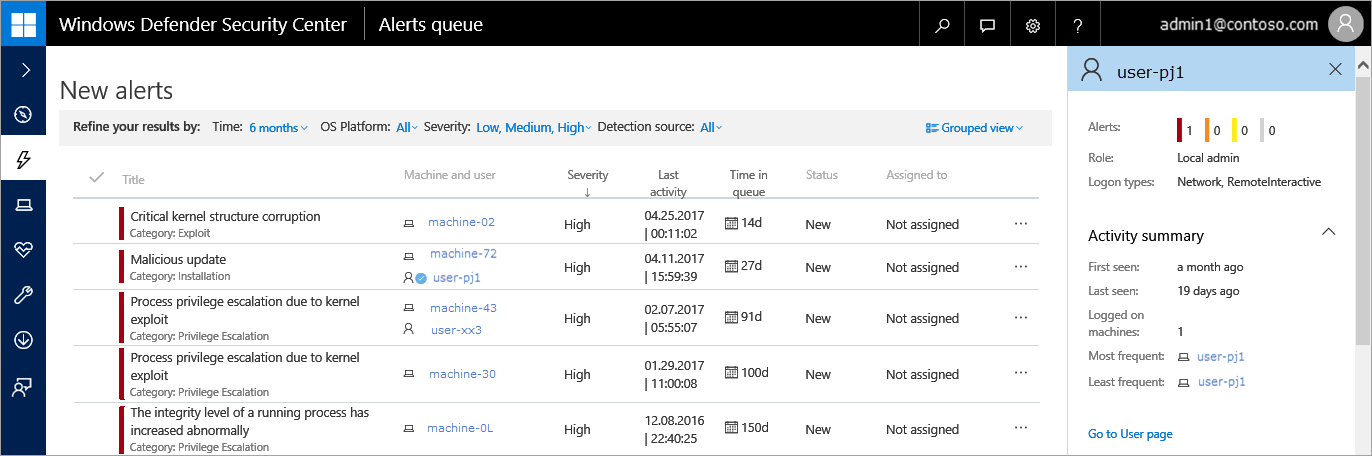Close the user-pj1 details panel
1372x456 pixels.
(1335, 69)
